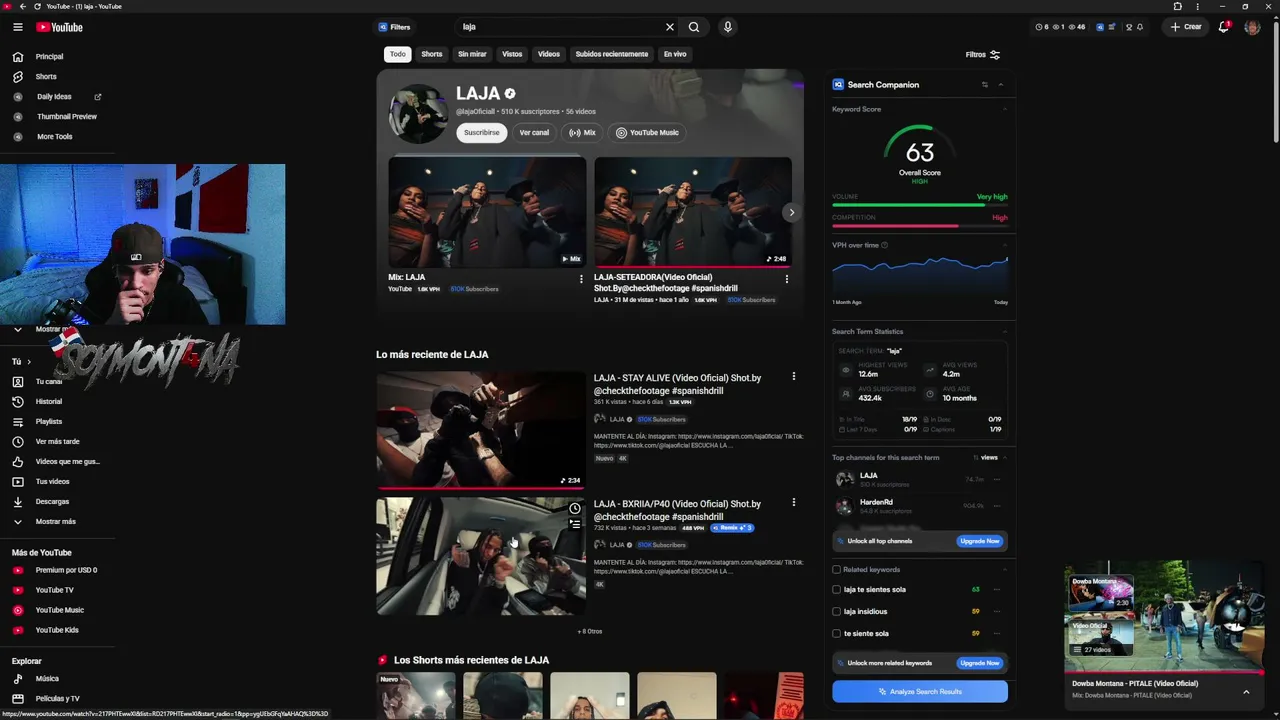Collapse the Search Companion panel
1280x720 pixels.
(1001, 85)
